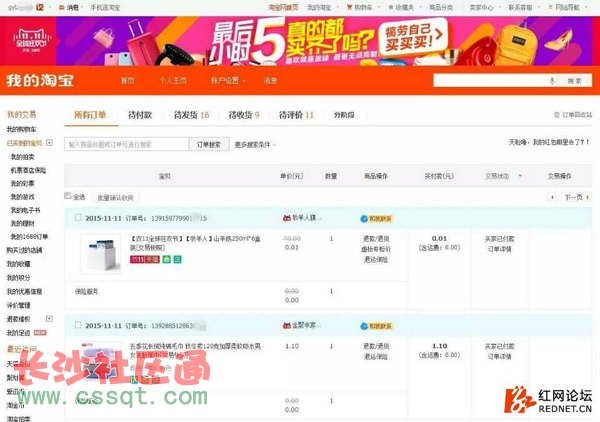Click the 双11 badge under the 山羊奶 product
600x422 pixels.
tap(137, 259)
